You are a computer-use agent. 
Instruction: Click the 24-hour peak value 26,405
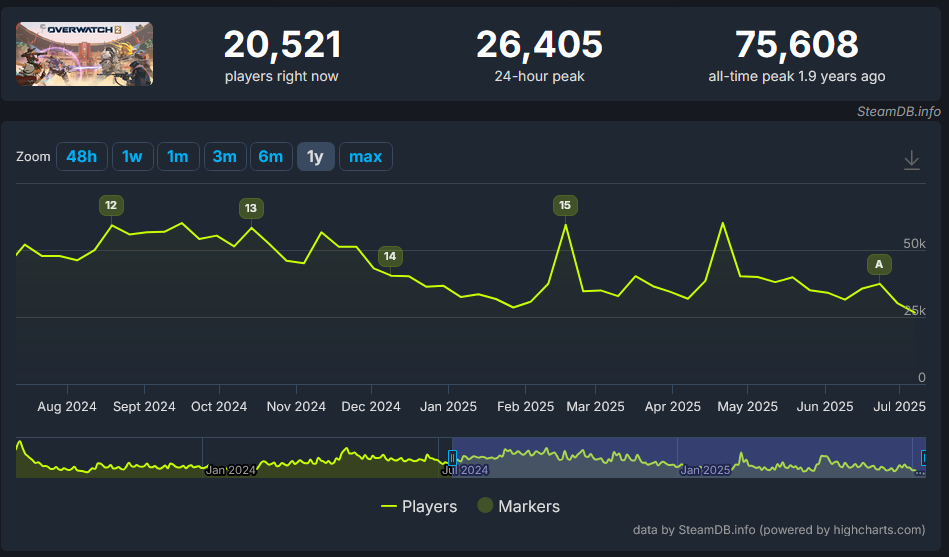(x=539, y=45)
